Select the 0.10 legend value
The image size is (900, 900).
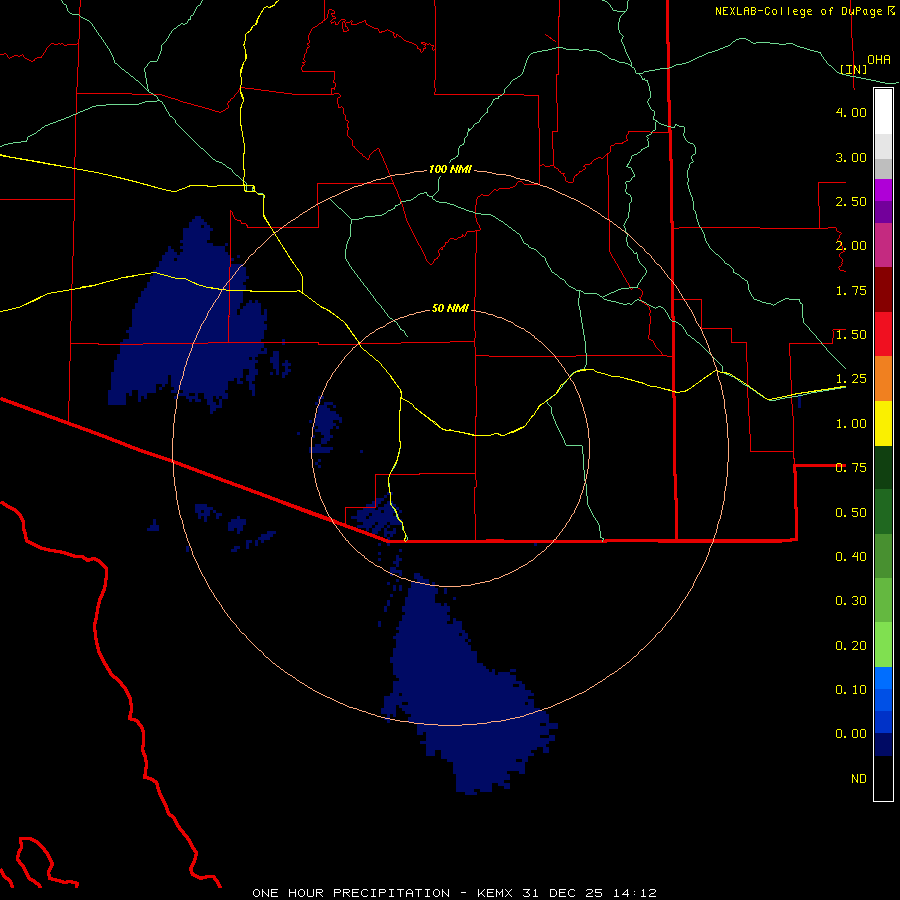(851, 690)
